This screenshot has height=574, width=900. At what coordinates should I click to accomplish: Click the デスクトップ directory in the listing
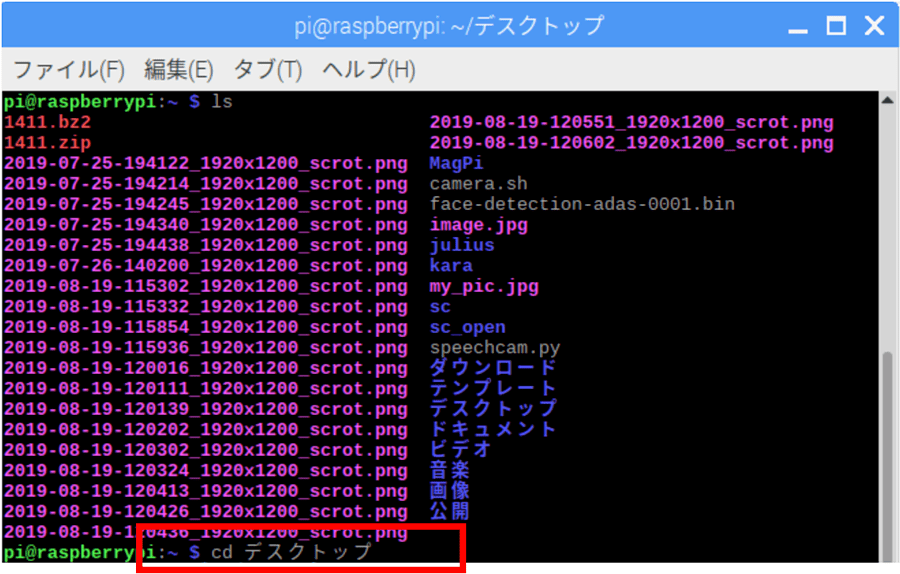[493, 409]
